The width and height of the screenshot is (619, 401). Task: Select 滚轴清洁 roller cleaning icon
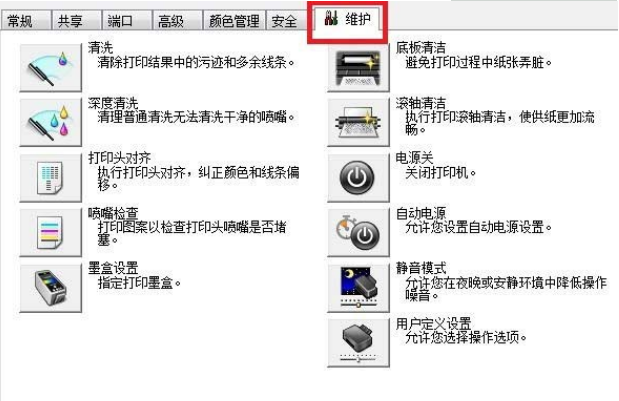coord(358,123)
